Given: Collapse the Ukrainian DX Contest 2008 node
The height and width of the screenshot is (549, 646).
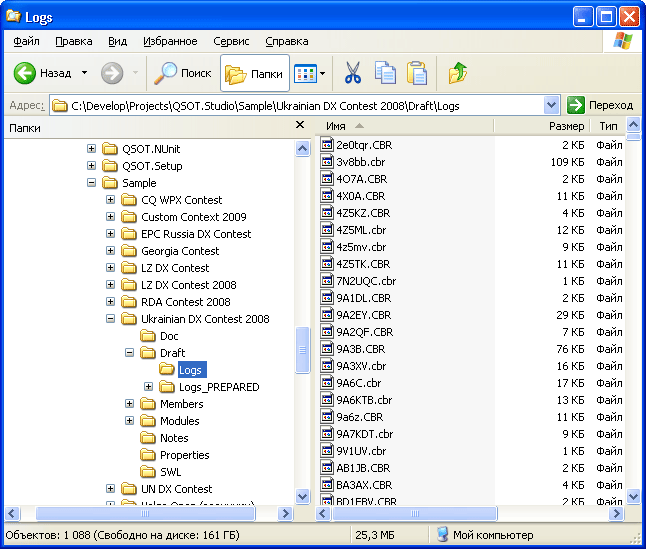Looking at the screenshot, I should [111, 319].
